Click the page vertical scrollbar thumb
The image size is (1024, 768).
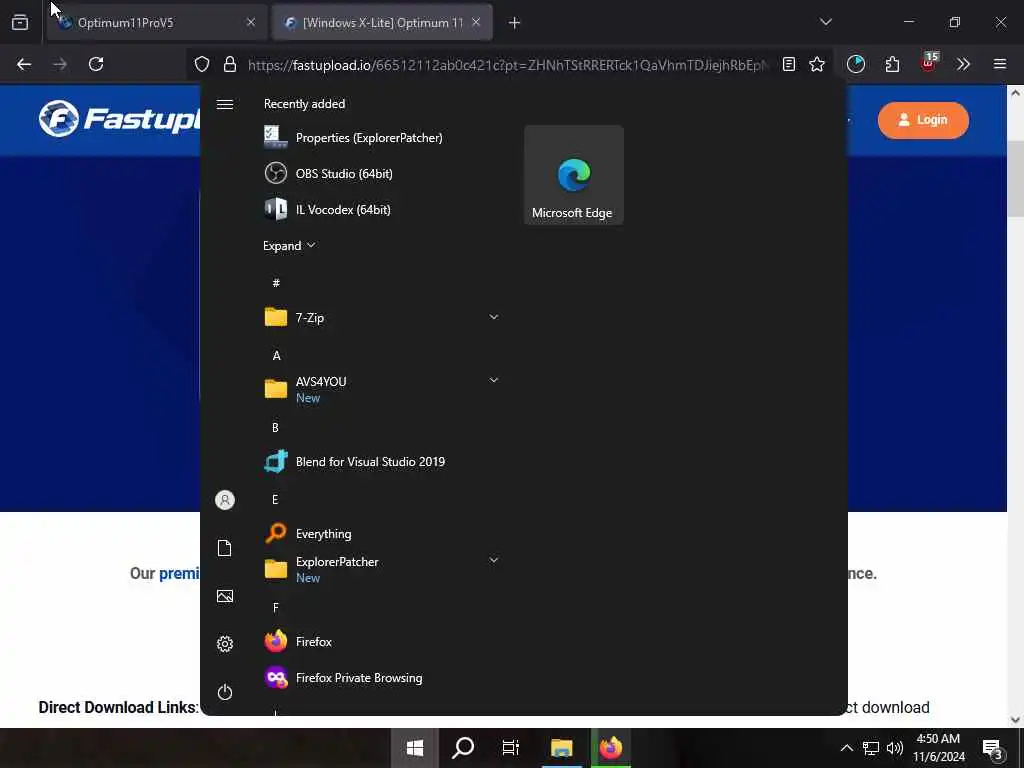point(1016,178)
